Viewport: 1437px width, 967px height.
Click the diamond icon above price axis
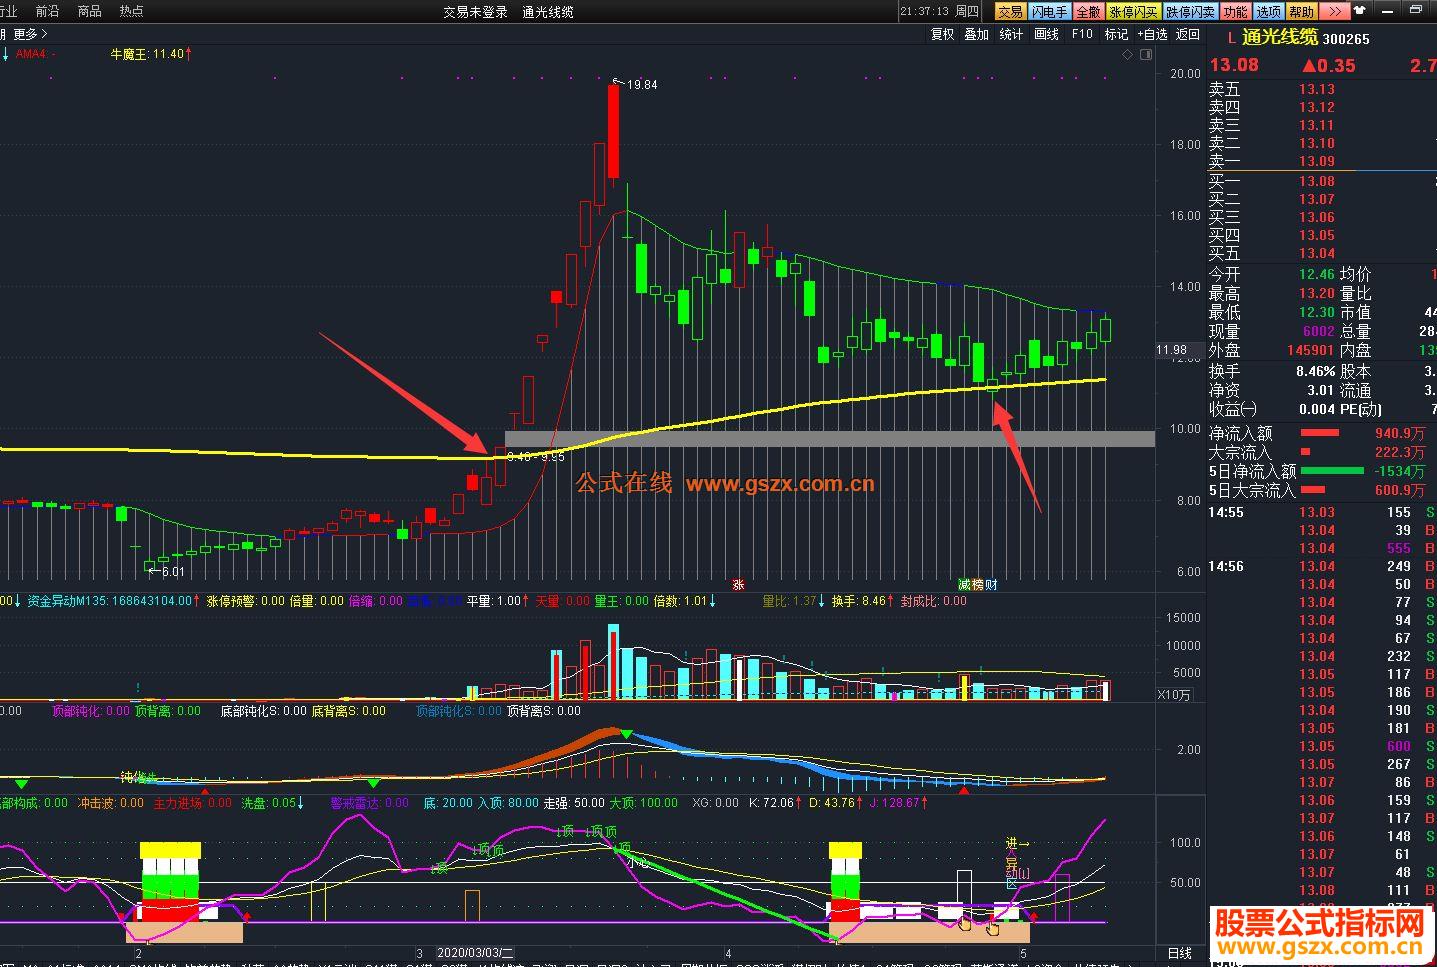(1128, 55)
